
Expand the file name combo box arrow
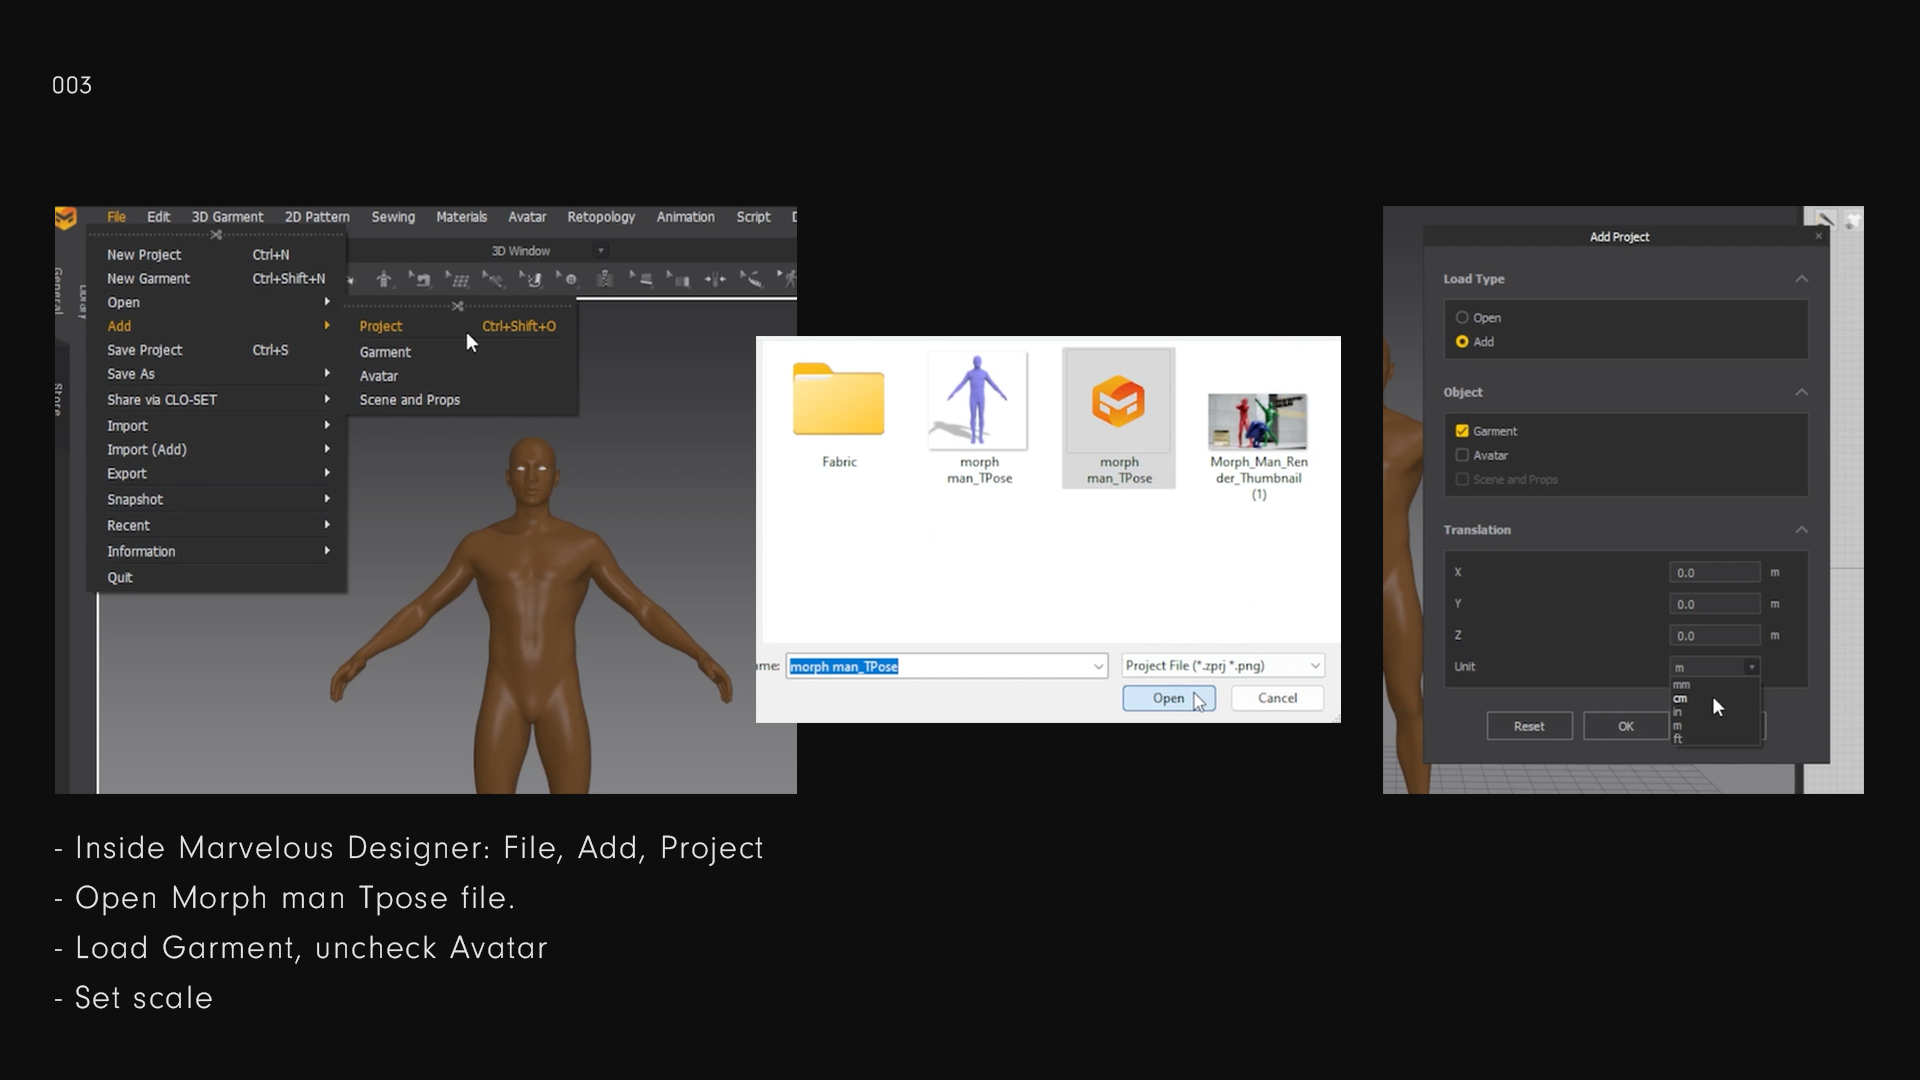click(x=1098, y=666)
